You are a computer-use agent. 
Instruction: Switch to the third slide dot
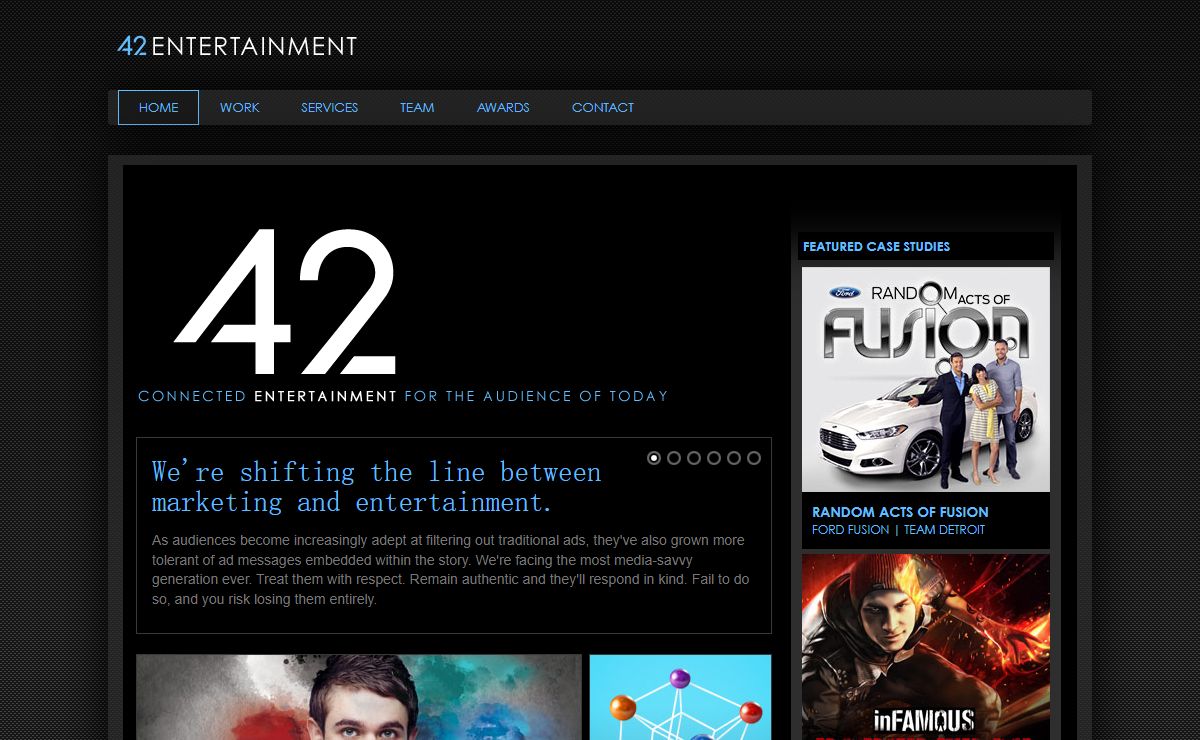pos(694,458)
